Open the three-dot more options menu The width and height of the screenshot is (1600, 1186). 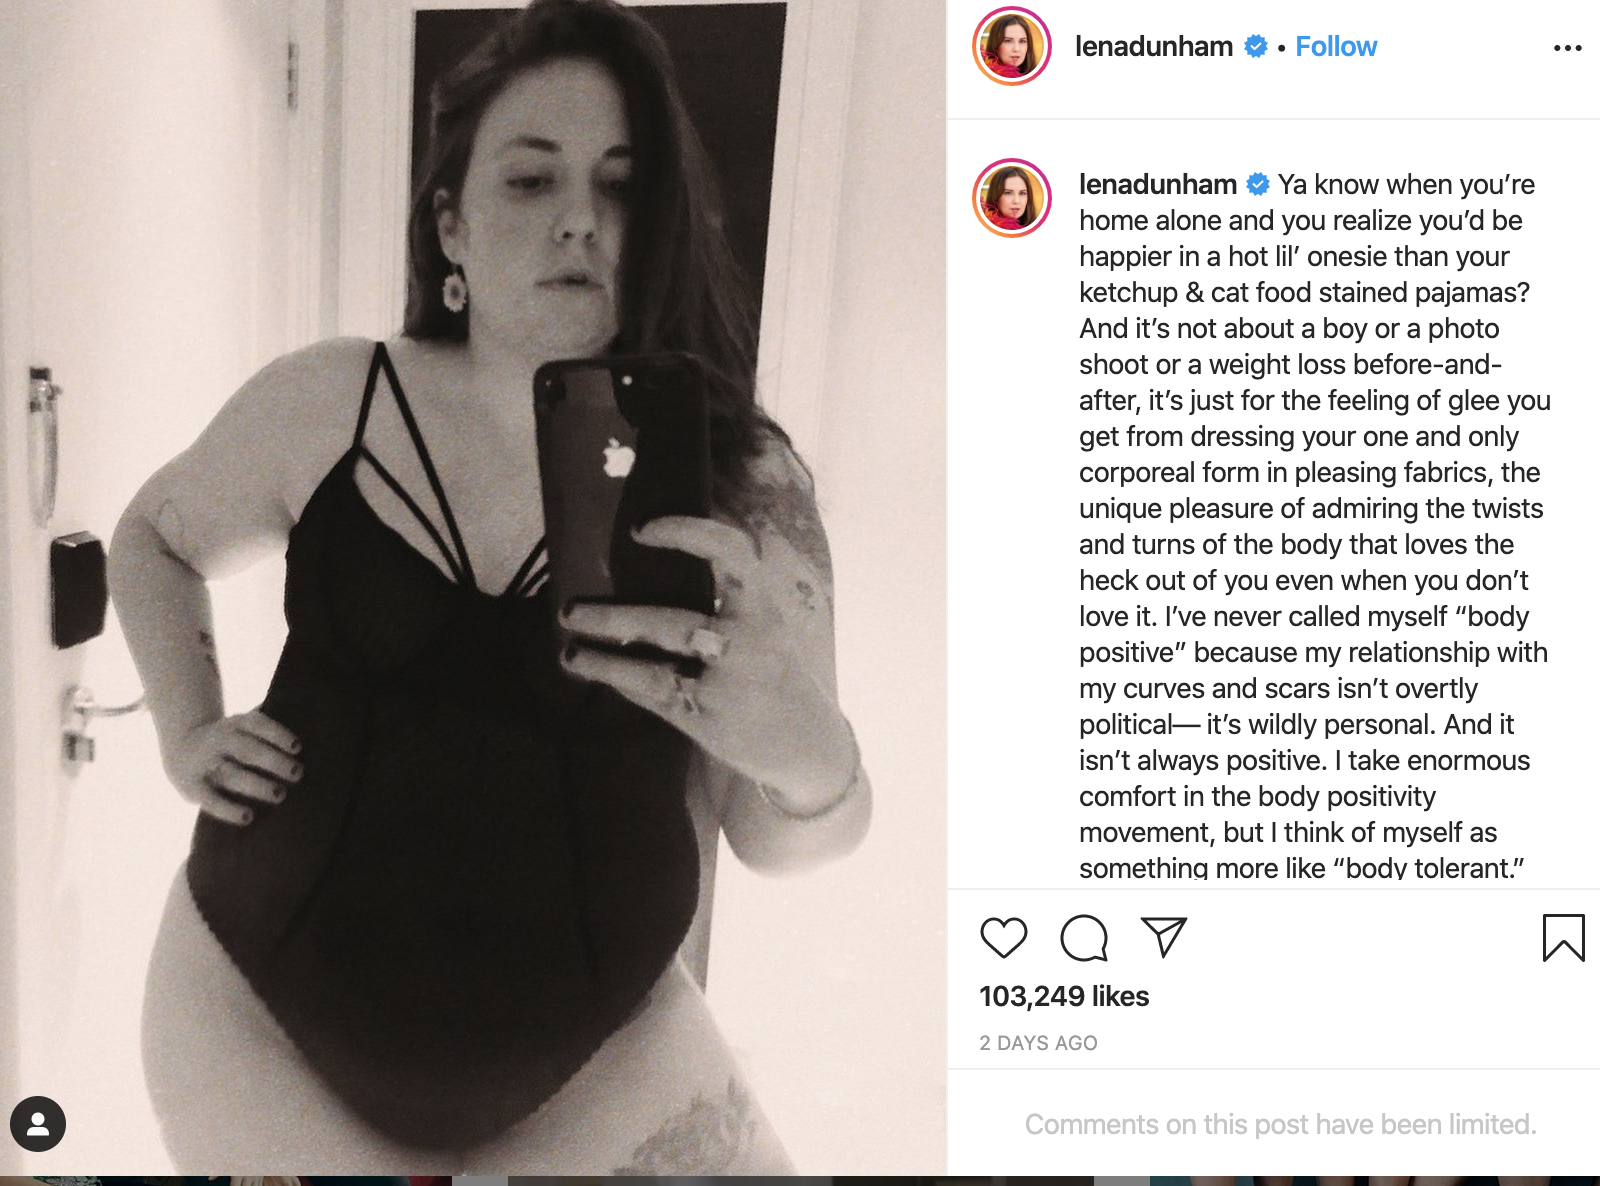(1567, 48)
